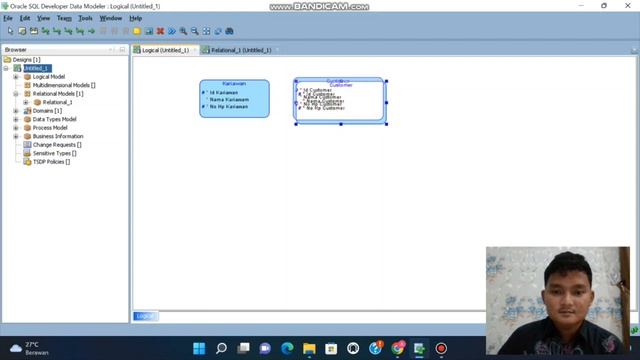
Task: Choose the New Type Substitution arrow tool
Action: (91, 31)
